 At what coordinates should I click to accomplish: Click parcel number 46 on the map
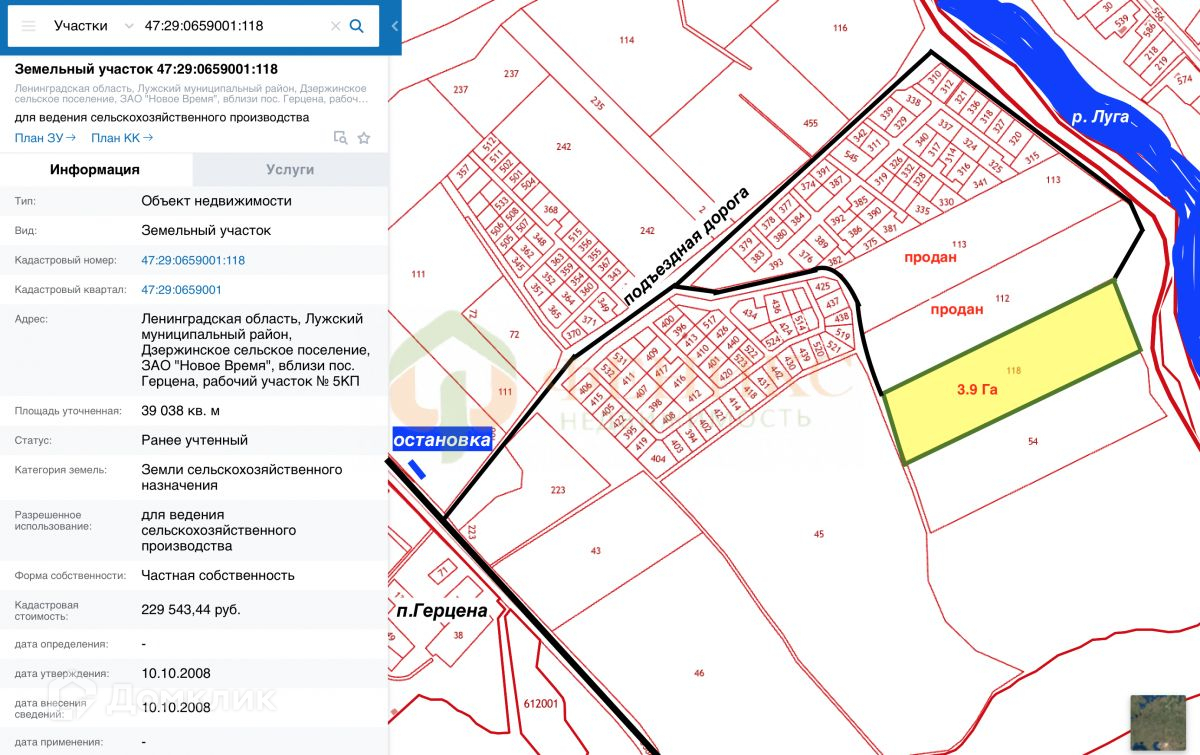pyautogui.click(x=699, y=673)
